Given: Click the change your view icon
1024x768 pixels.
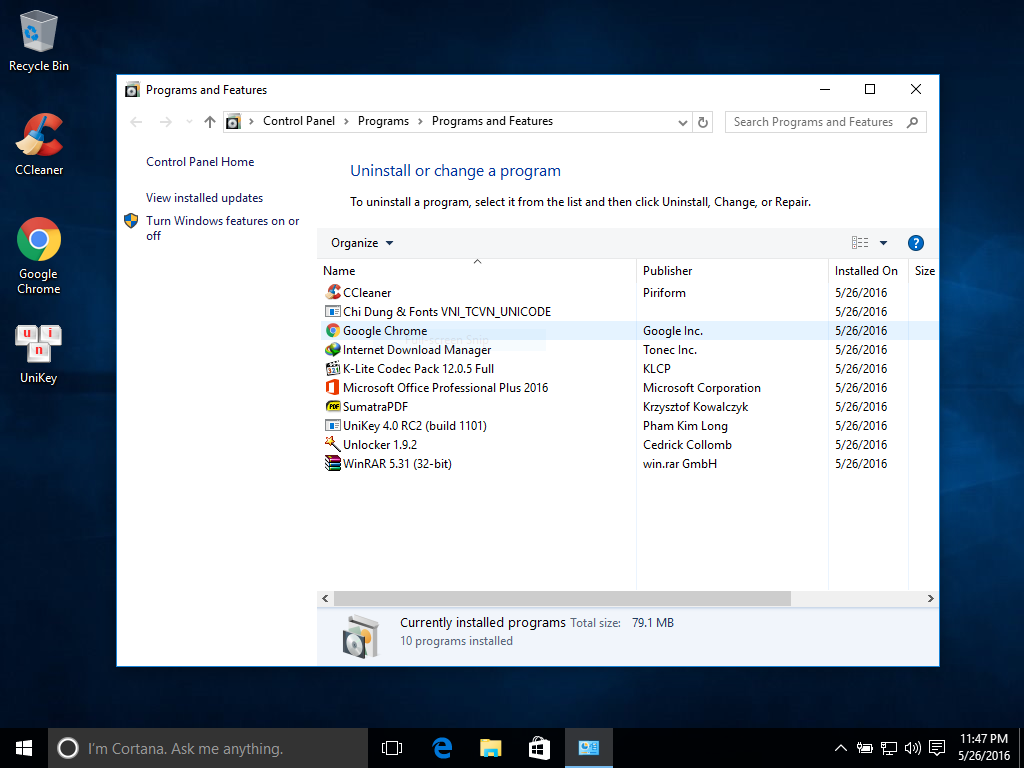Looking at the screenshot, I should click(x=860, y=243).
